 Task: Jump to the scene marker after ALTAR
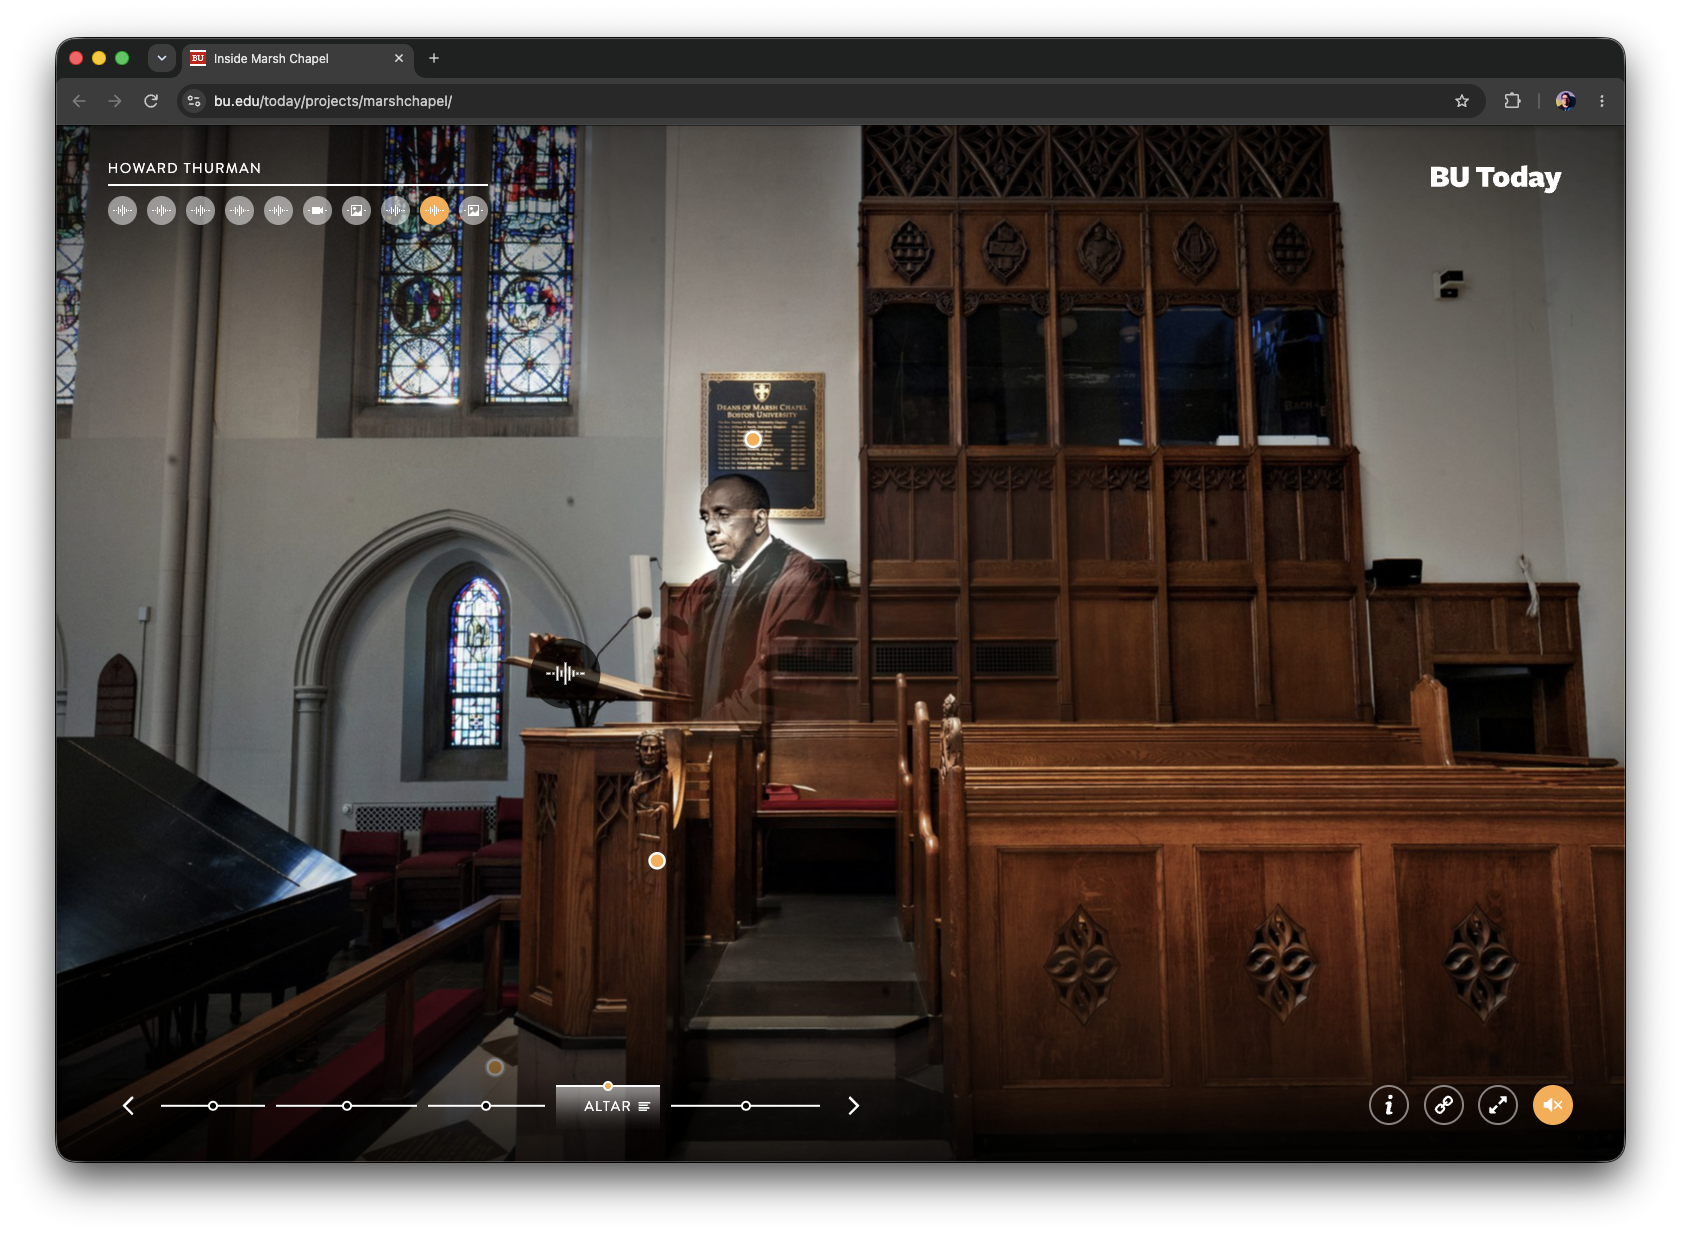coord(746,1106)
